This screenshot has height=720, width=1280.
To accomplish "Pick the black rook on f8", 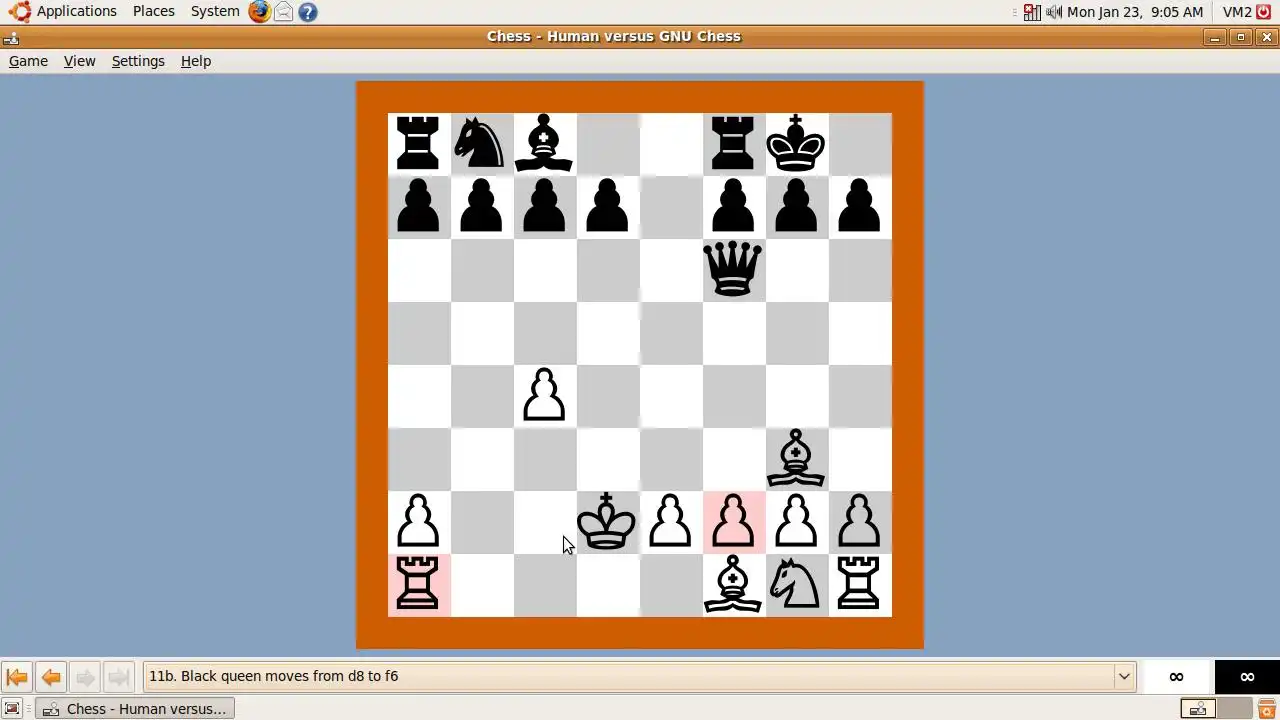I will [733, 143].
